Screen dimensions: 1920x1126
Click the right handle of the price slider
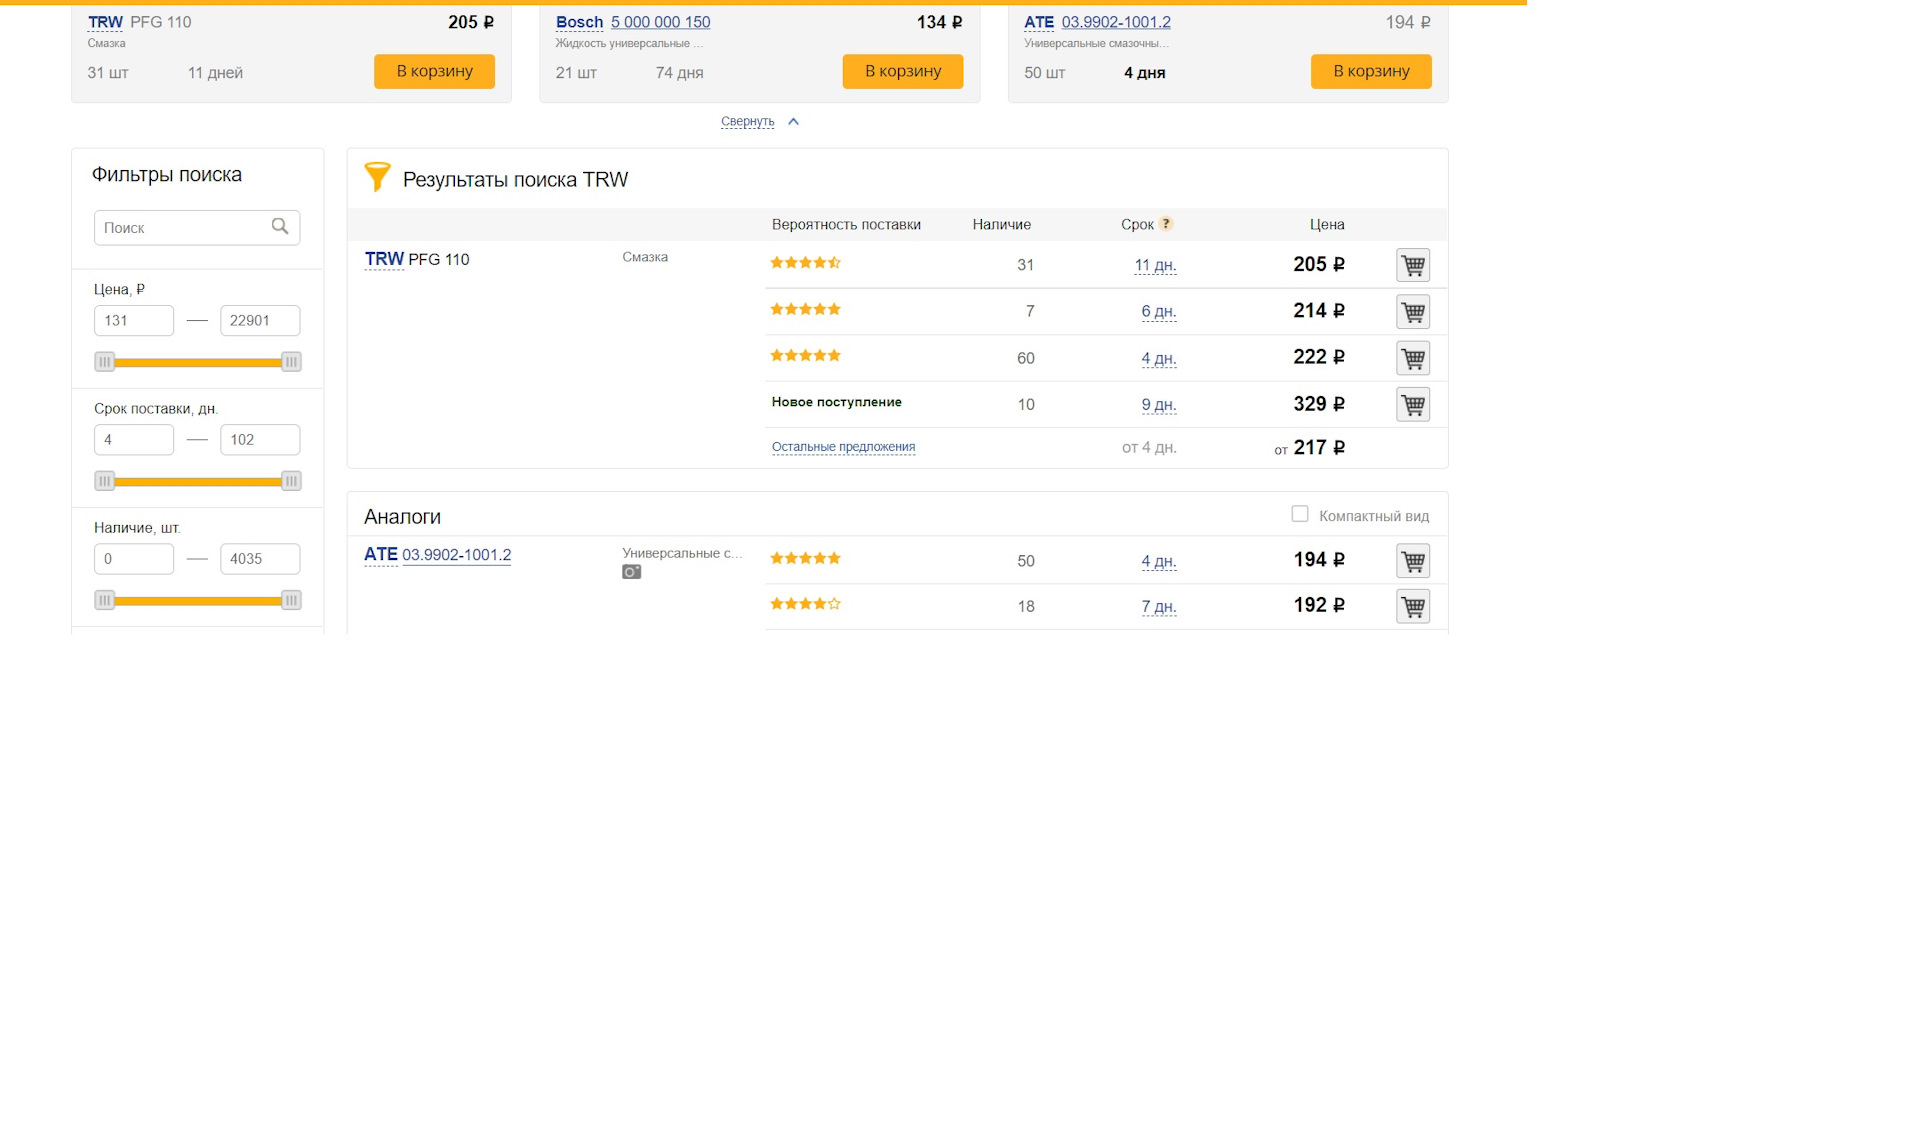click(x=291, y=362)
